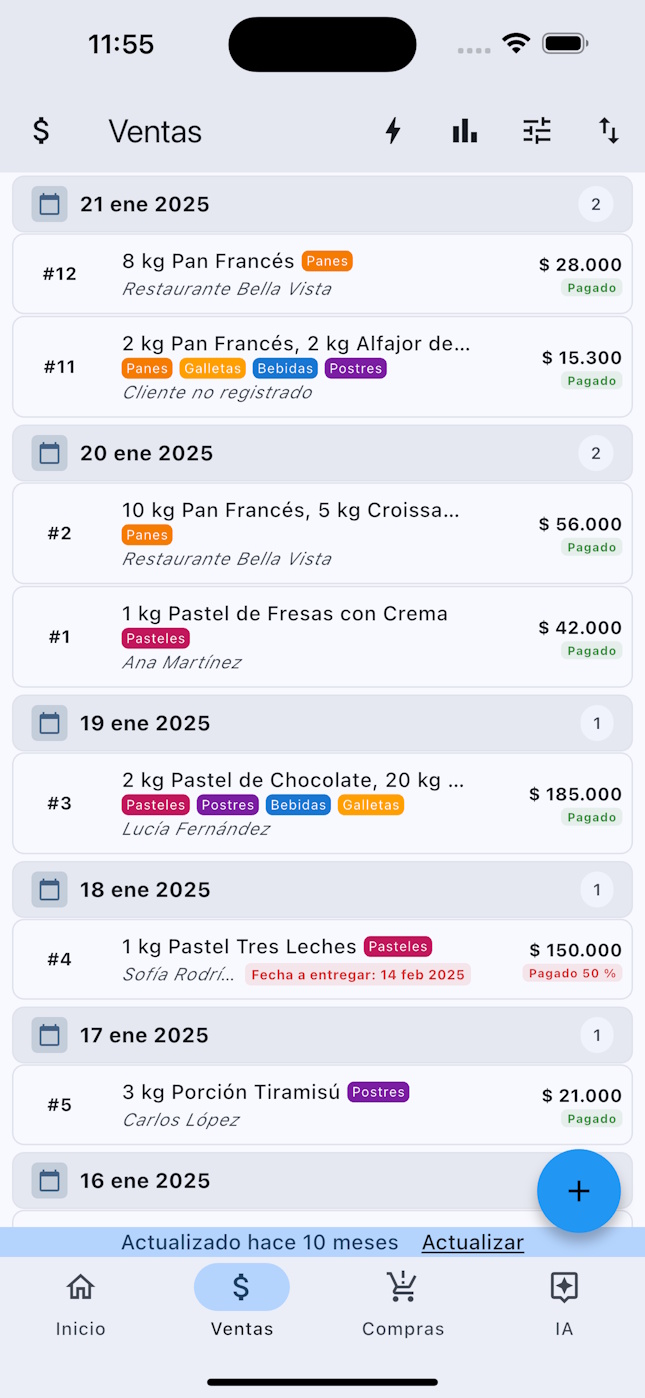
Task: Tap the calendar icon for 21 ene 2025
Action: tap(49, 205)
